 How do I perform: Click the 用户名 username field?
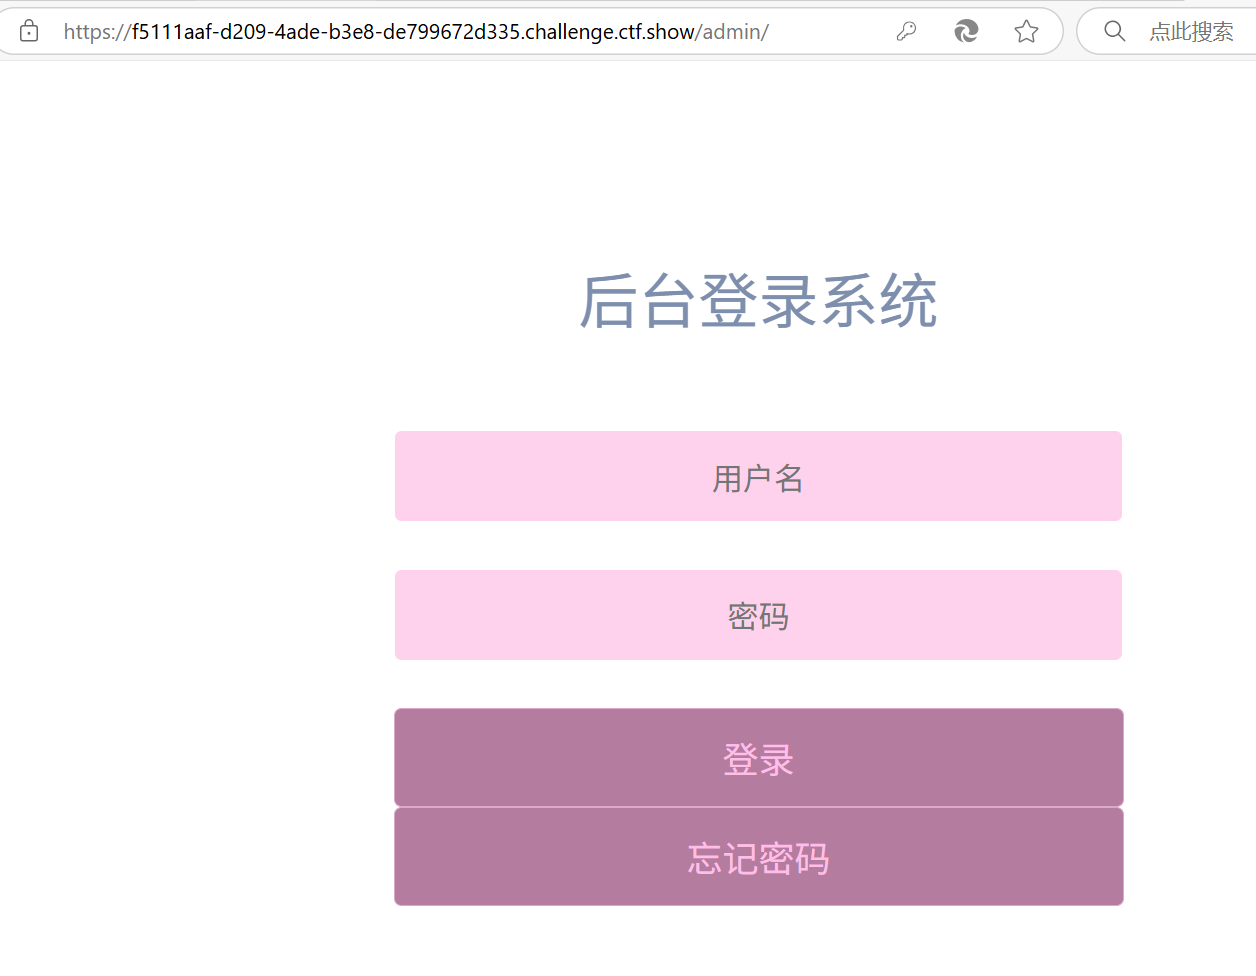point(758,476)
